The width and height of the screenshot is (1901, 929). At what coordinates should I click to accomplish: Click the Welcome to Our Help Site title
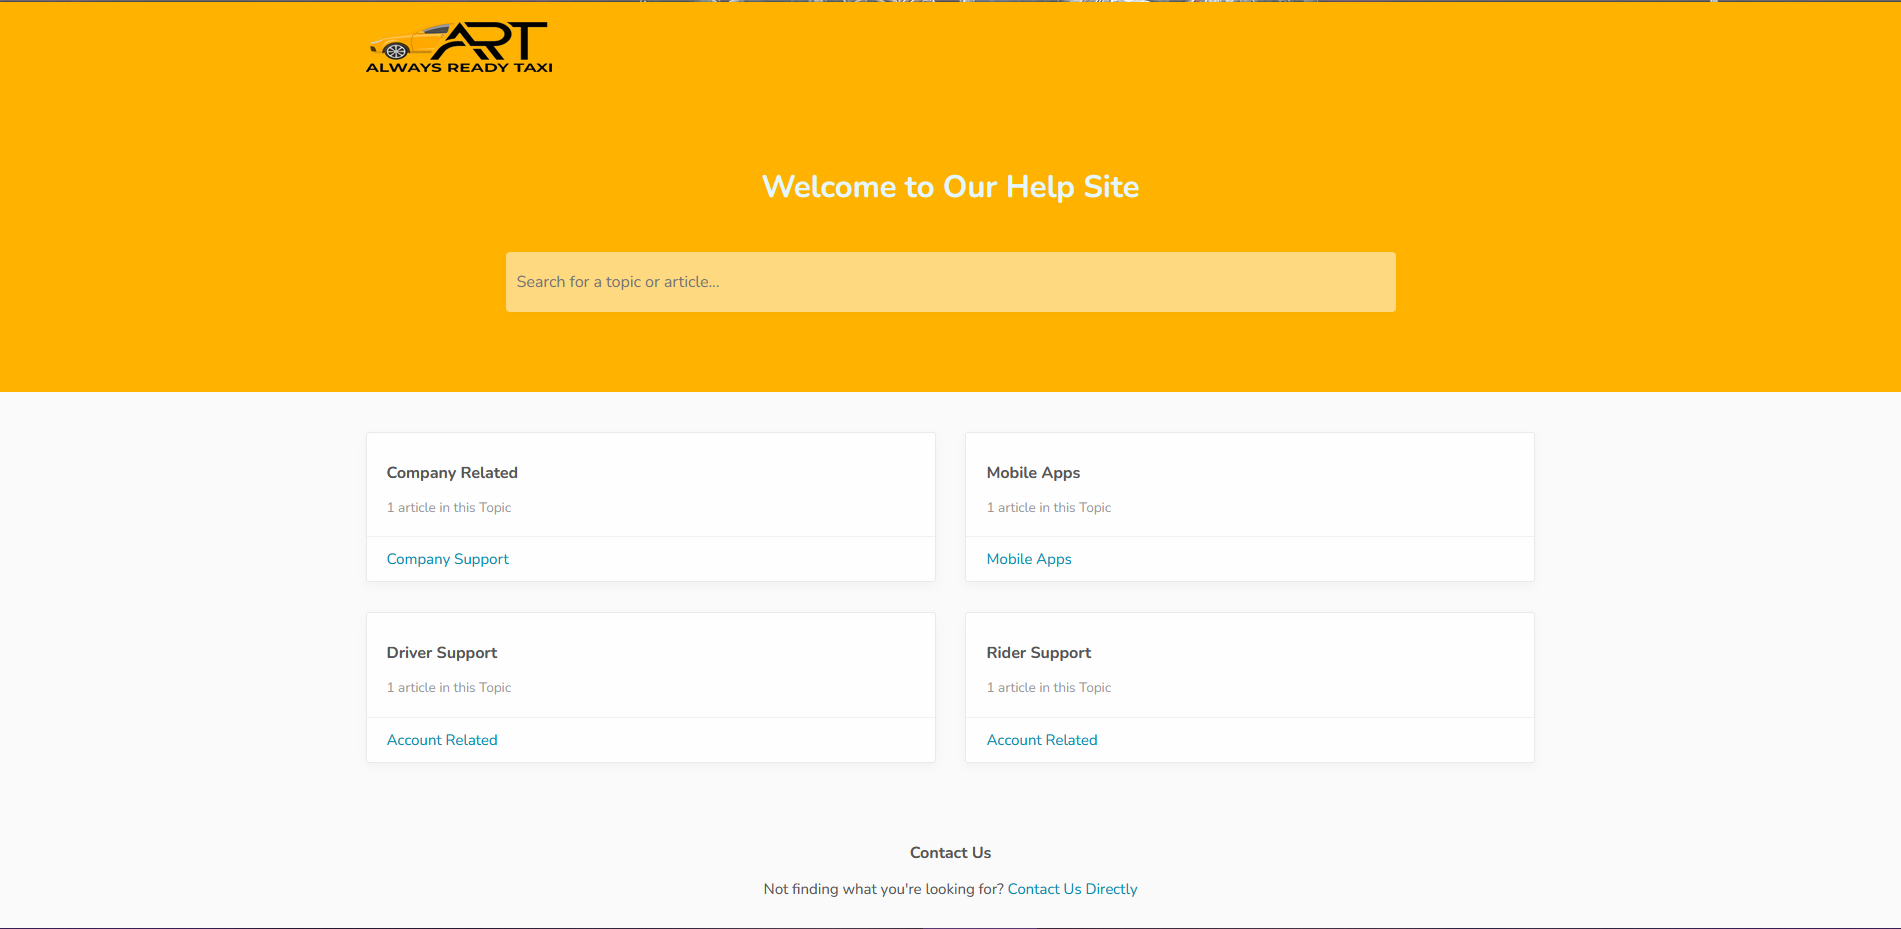950,187
